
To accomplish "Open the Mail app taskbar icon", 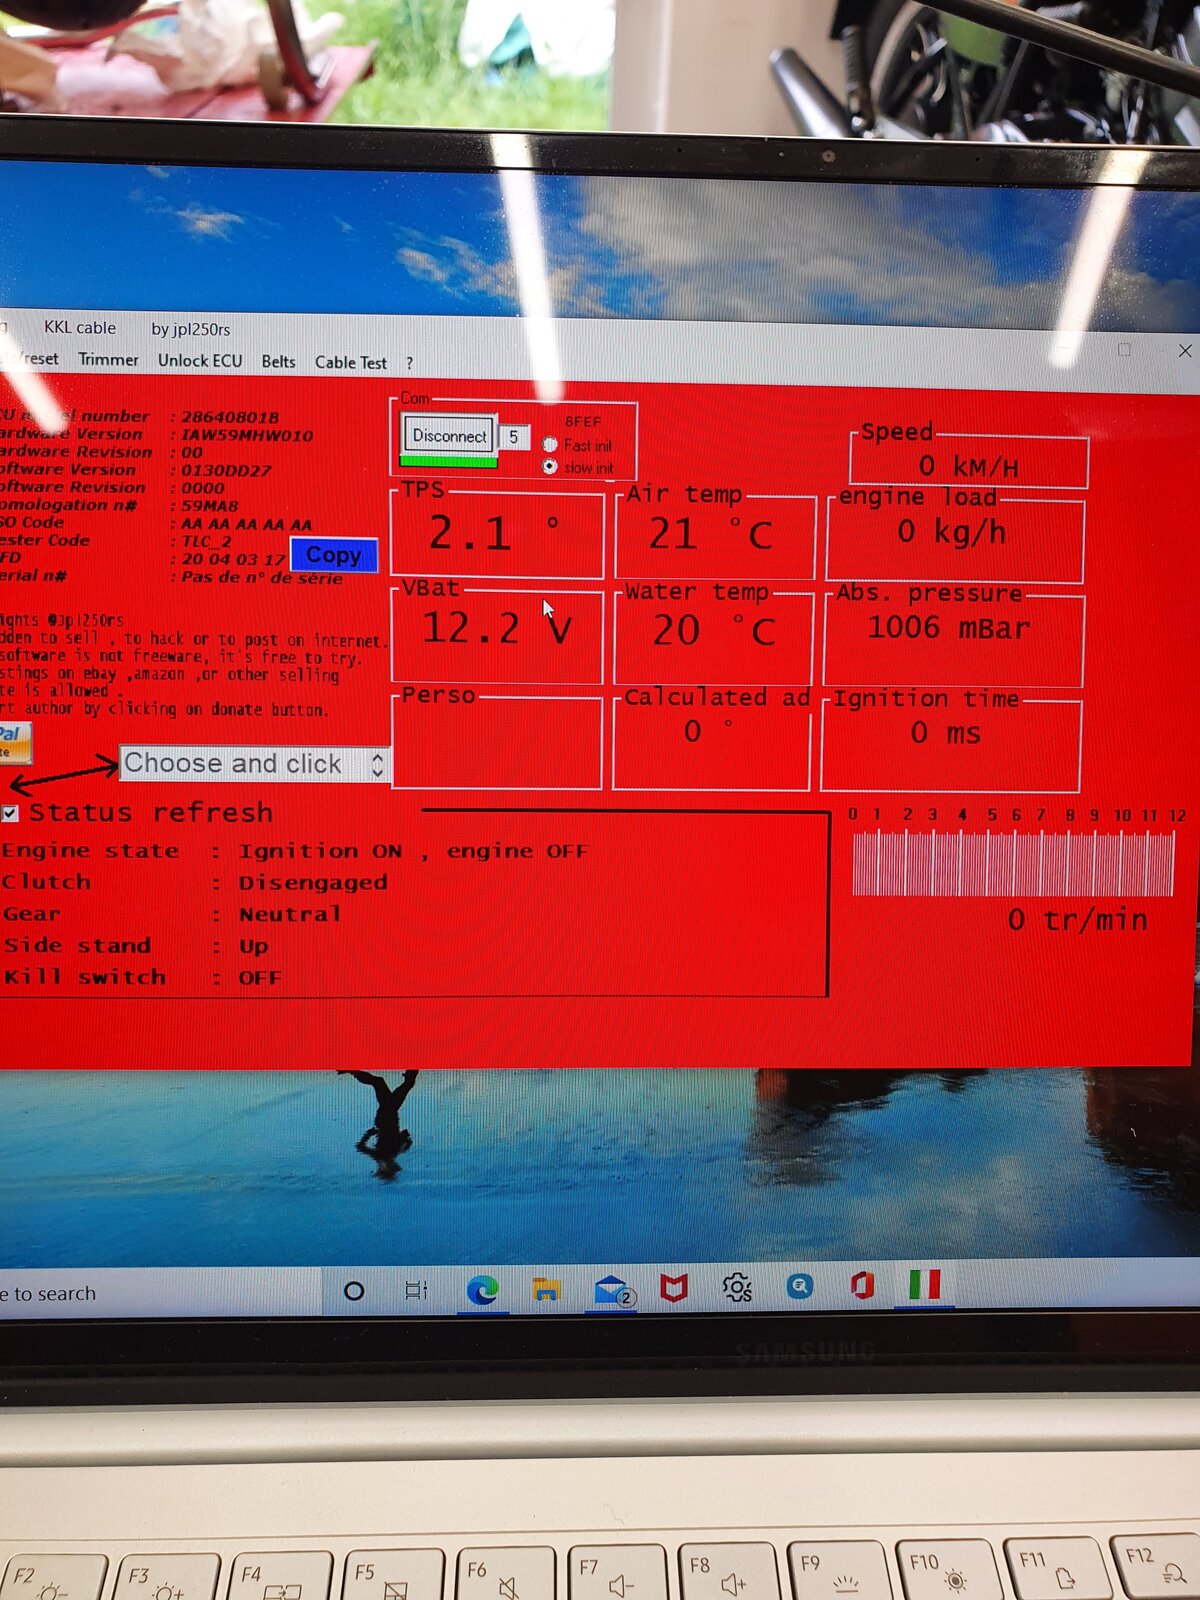I will pyautogui.click(x=610, y=1290).
